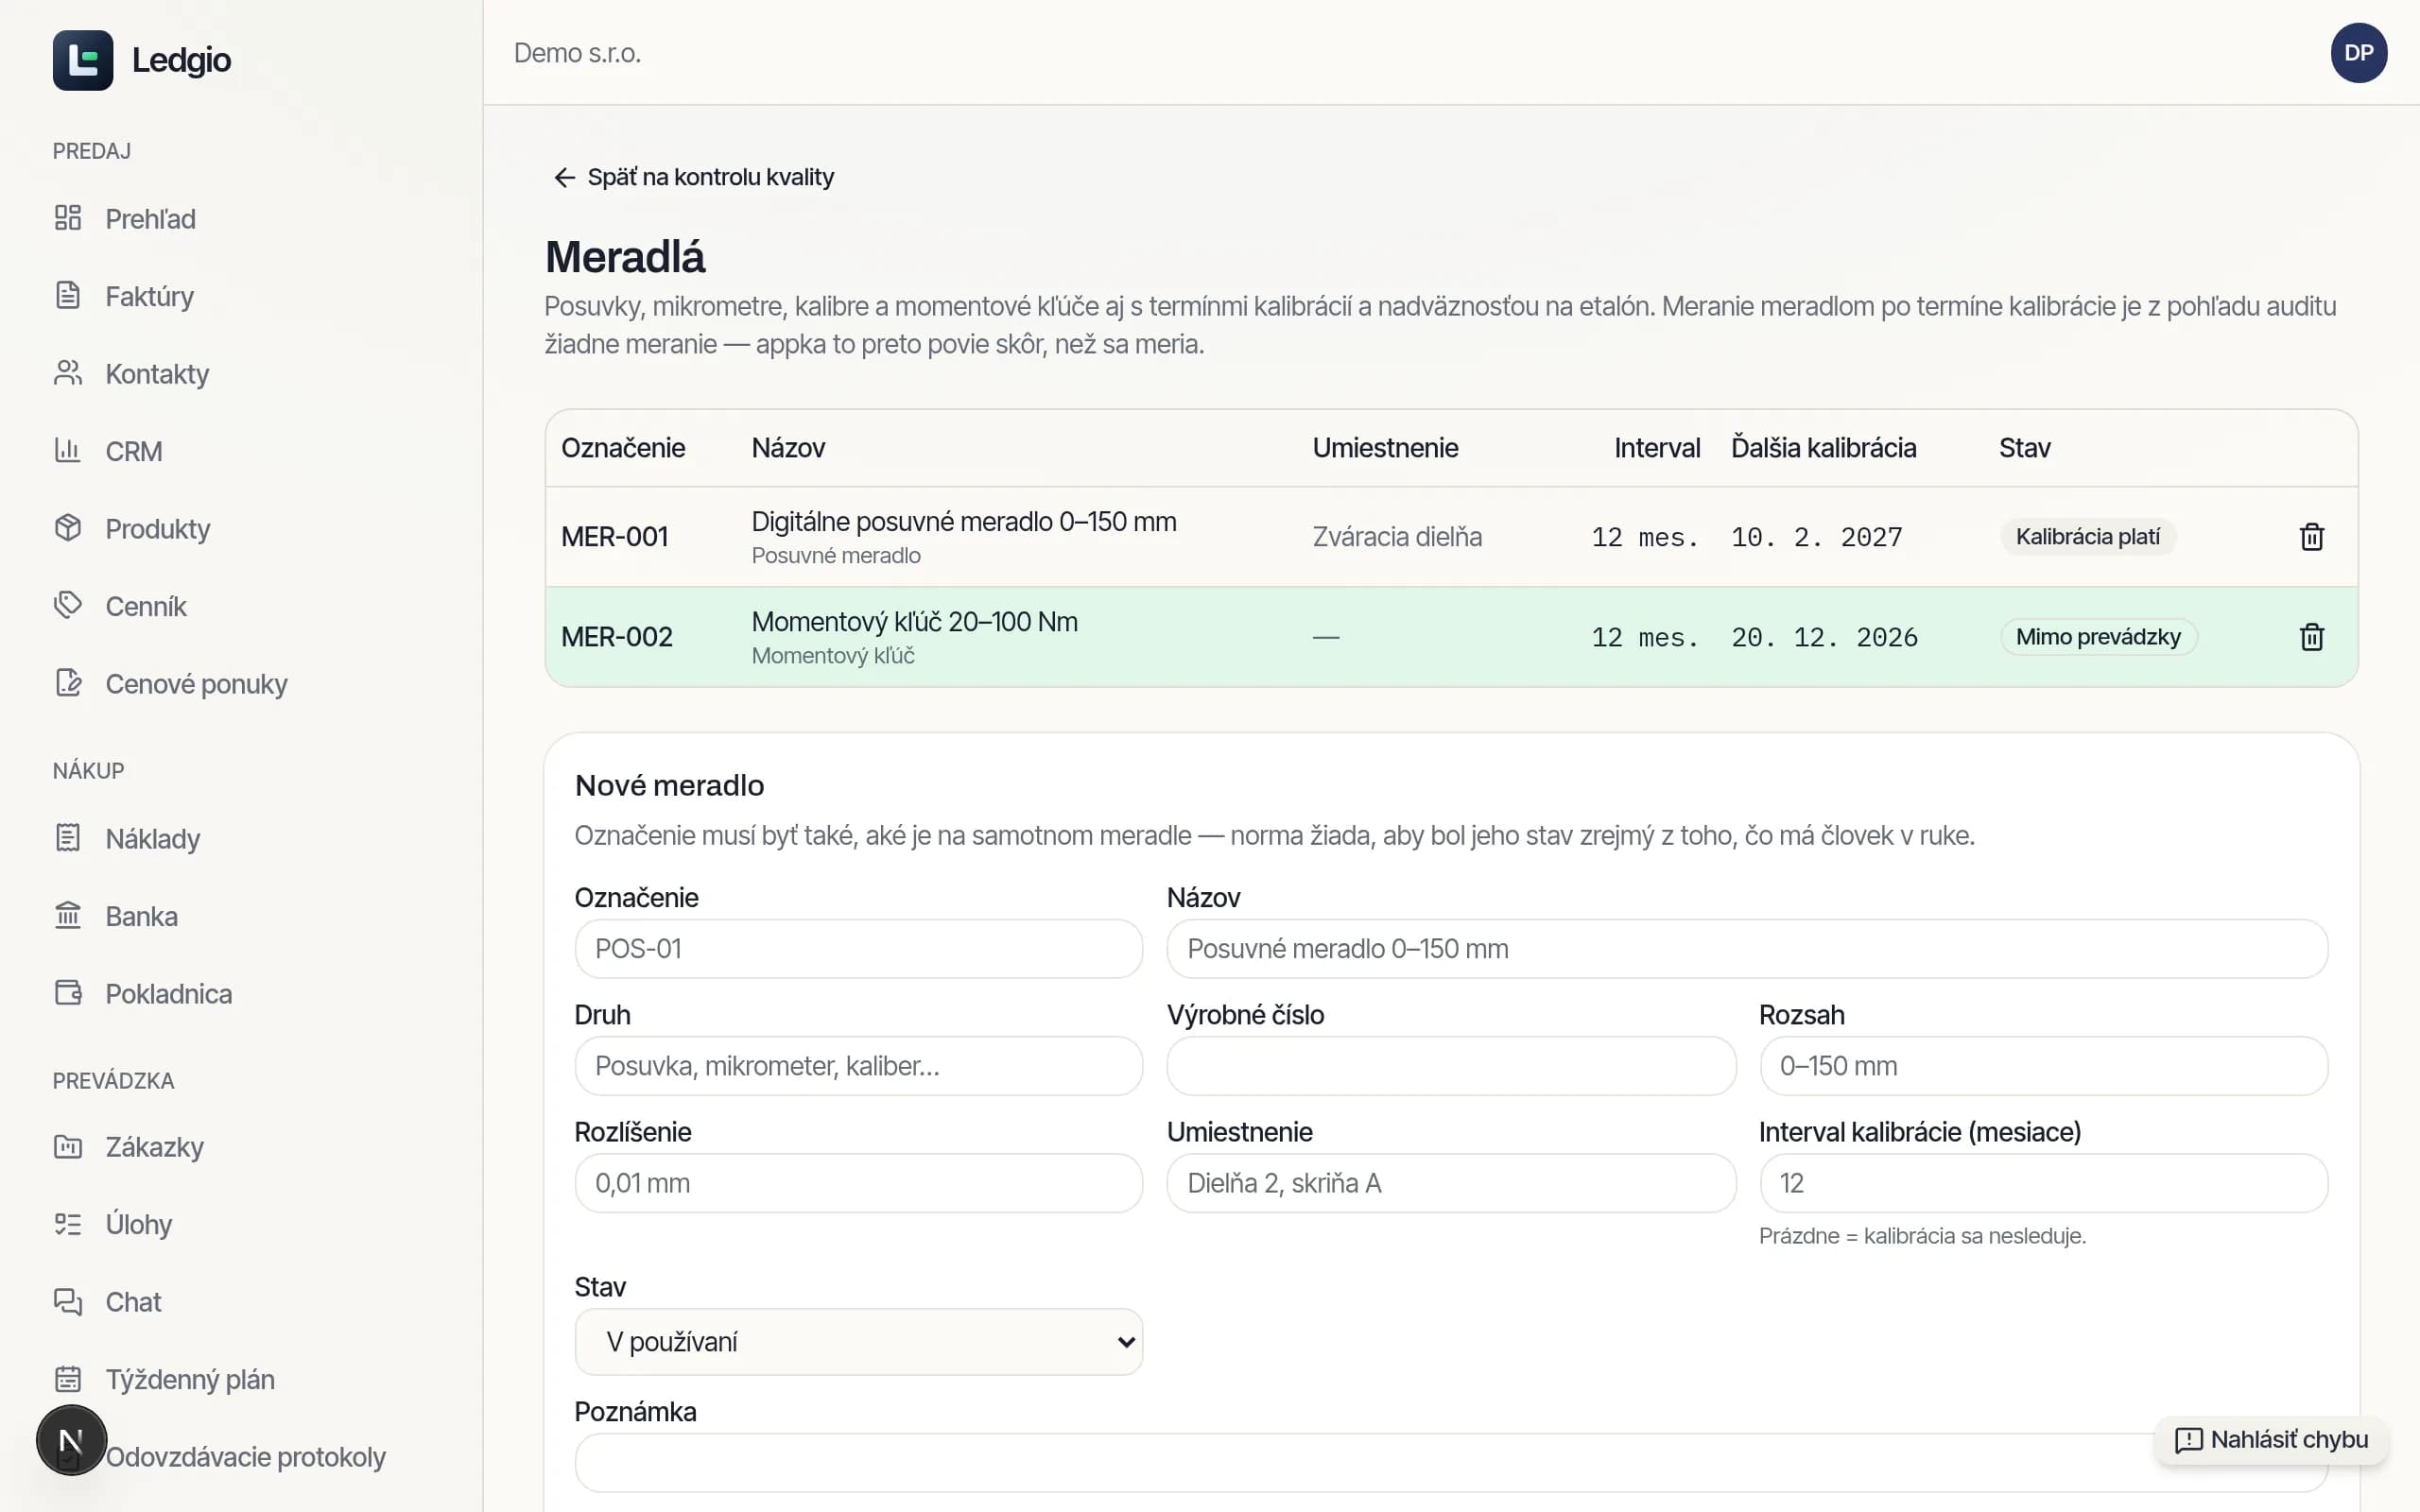Click the Zákazky folder icon
Screen dimensions: 2420x1512
pyautogui.click(x=68, y=1147)
